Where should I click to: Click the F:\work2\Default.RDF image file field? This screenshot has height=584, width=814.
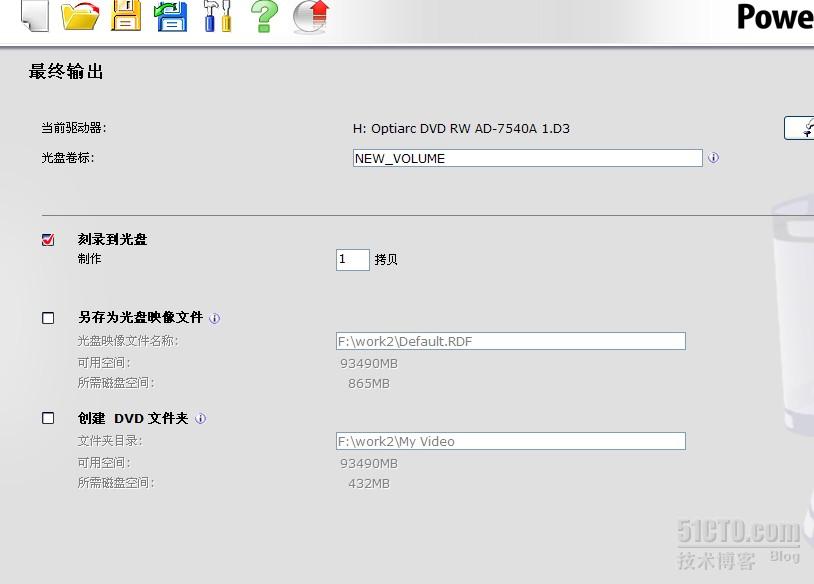[511, 341]
